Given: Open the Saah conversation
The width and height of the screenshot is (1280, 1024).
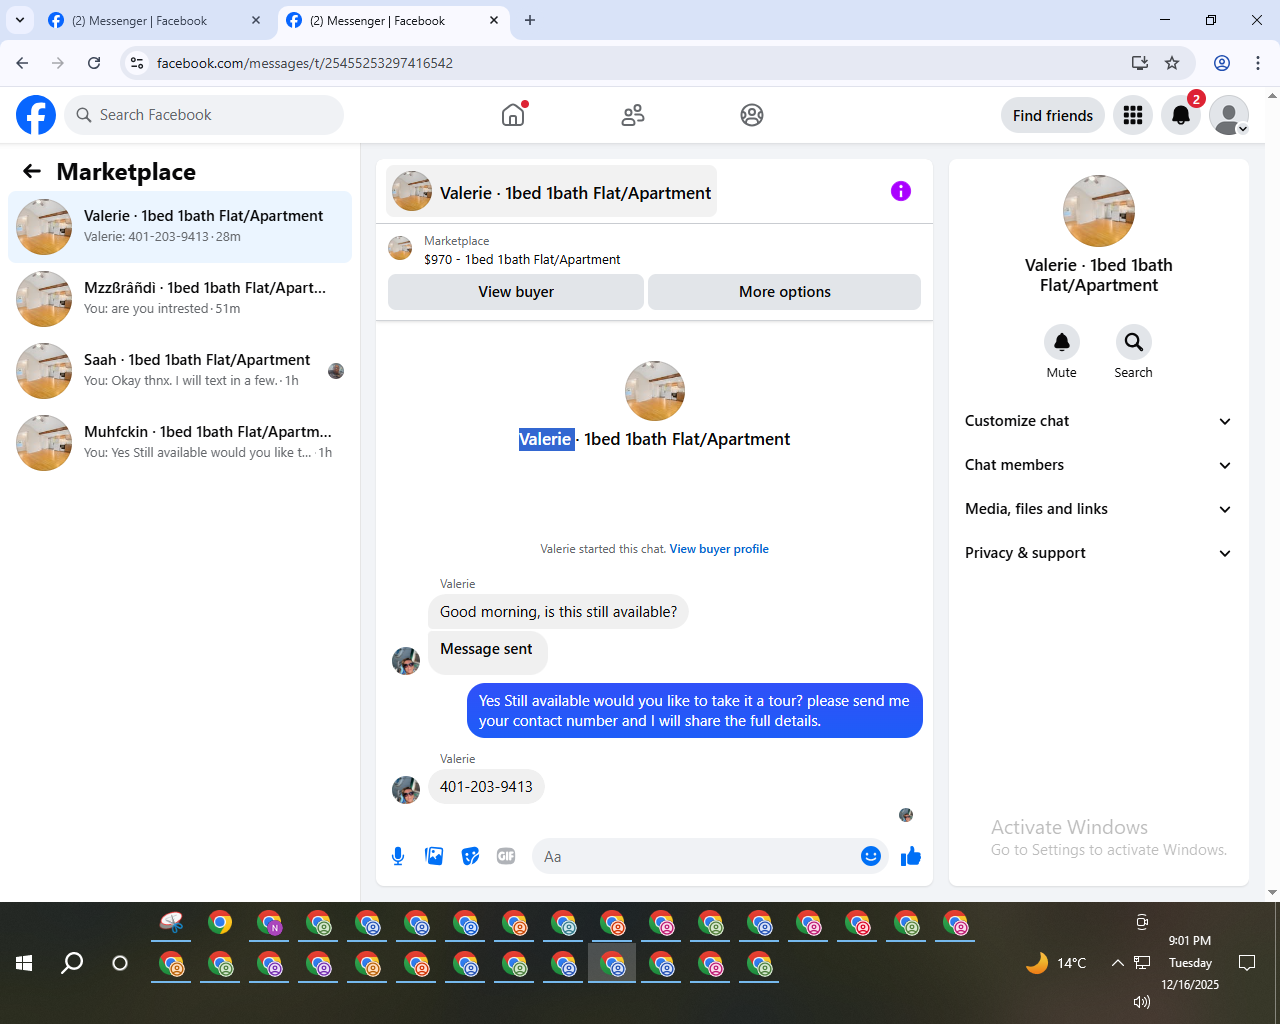Looking at the screenshot, I should tap(180, 371).
